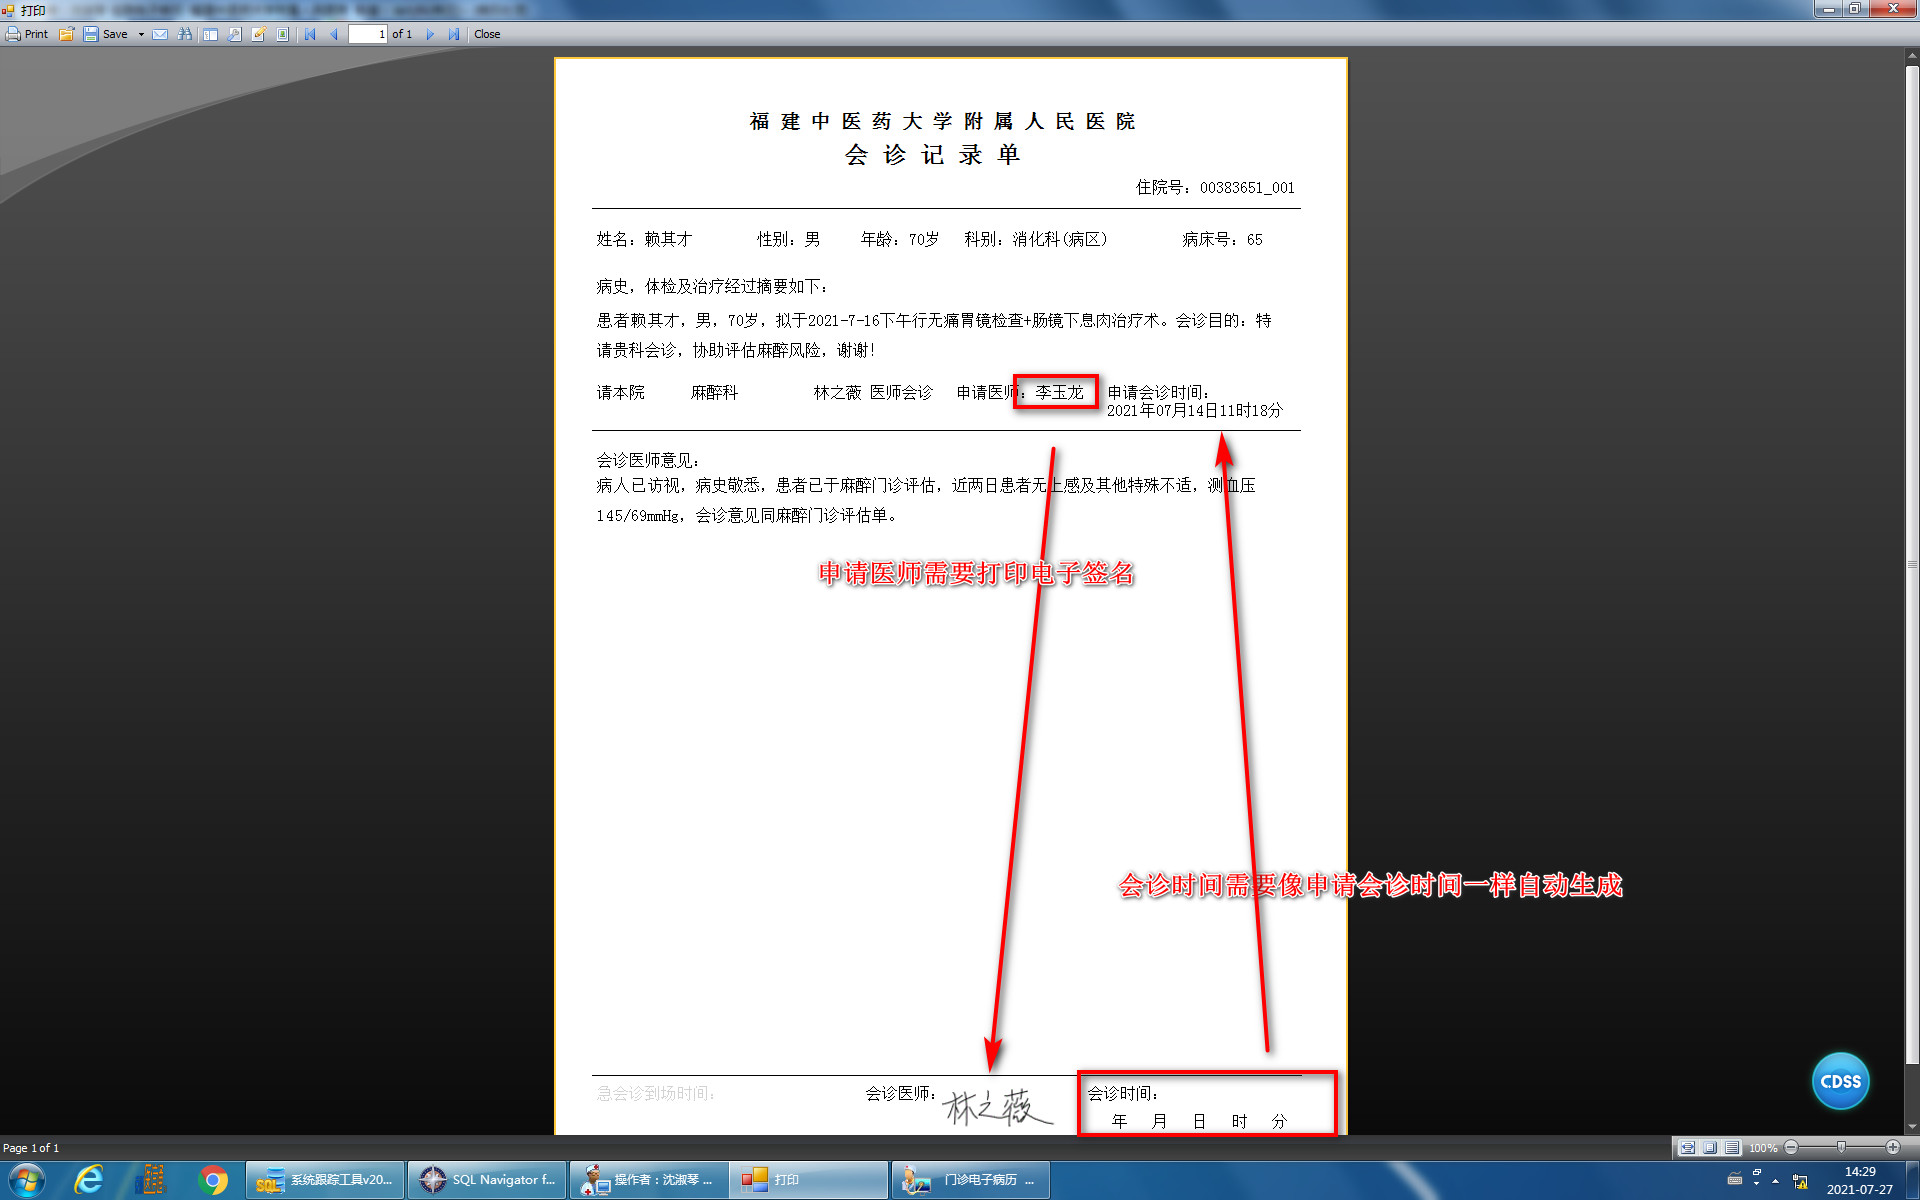Open Find with the binoculars icon
Screen dimensions: 1920x1200
click(x=185, y=34)
